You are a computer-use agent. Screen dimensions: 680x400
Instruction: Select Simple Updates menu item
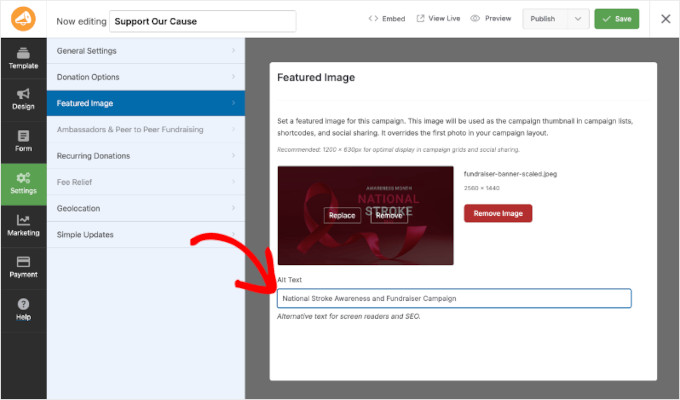[x=145, y=234]
